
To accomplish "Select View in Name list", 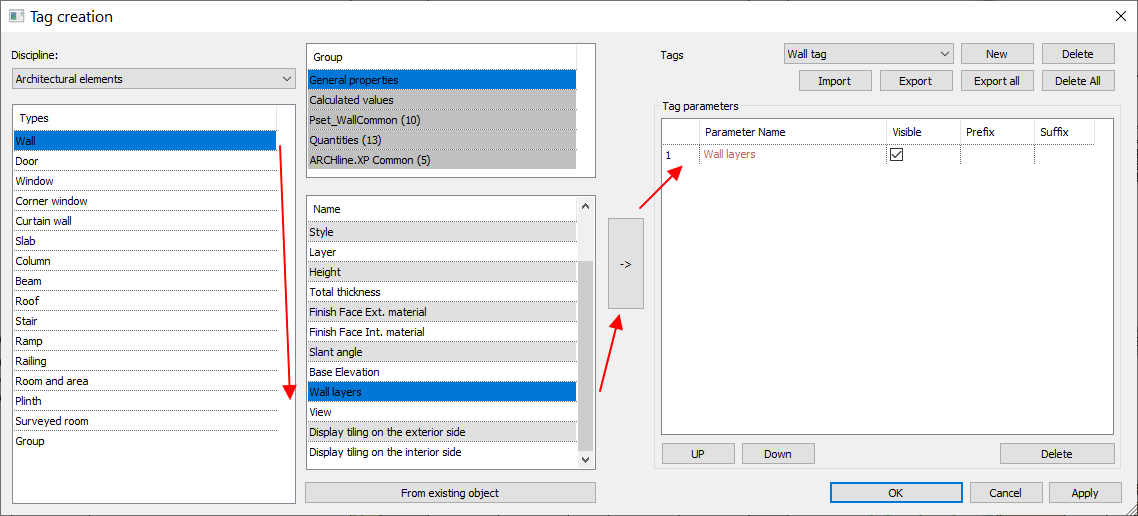I will coord(442,411).
